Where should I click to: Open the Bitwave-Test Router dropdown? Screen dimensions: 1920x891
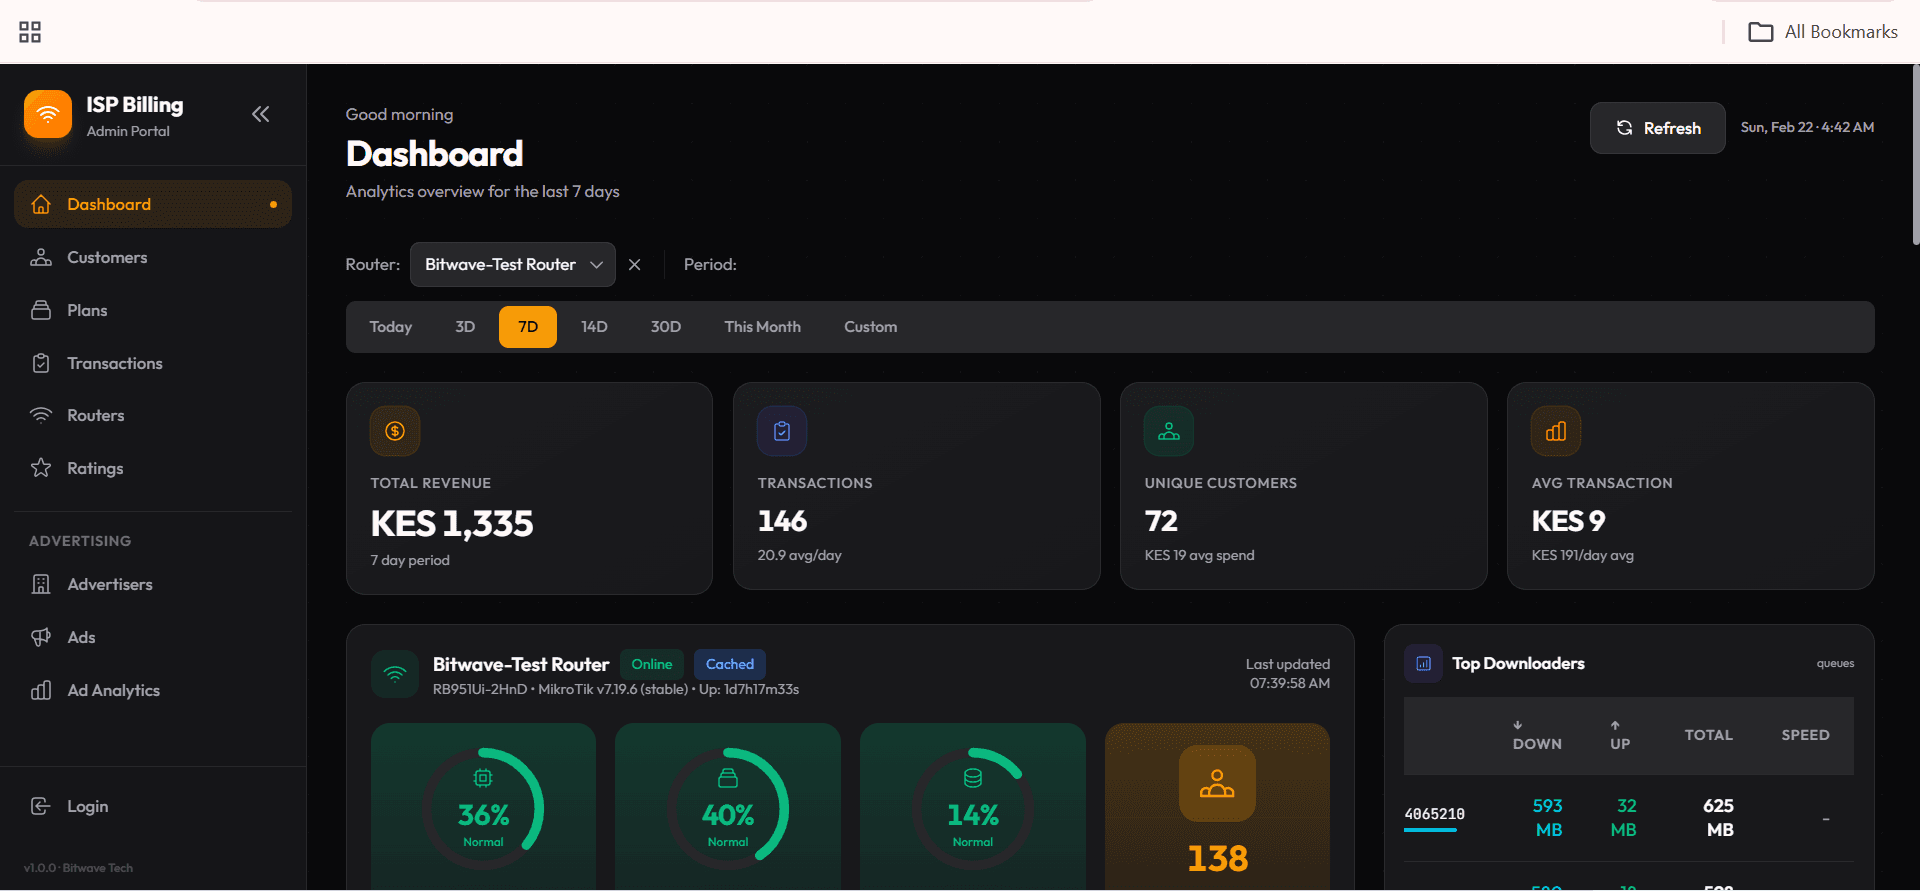513,264
